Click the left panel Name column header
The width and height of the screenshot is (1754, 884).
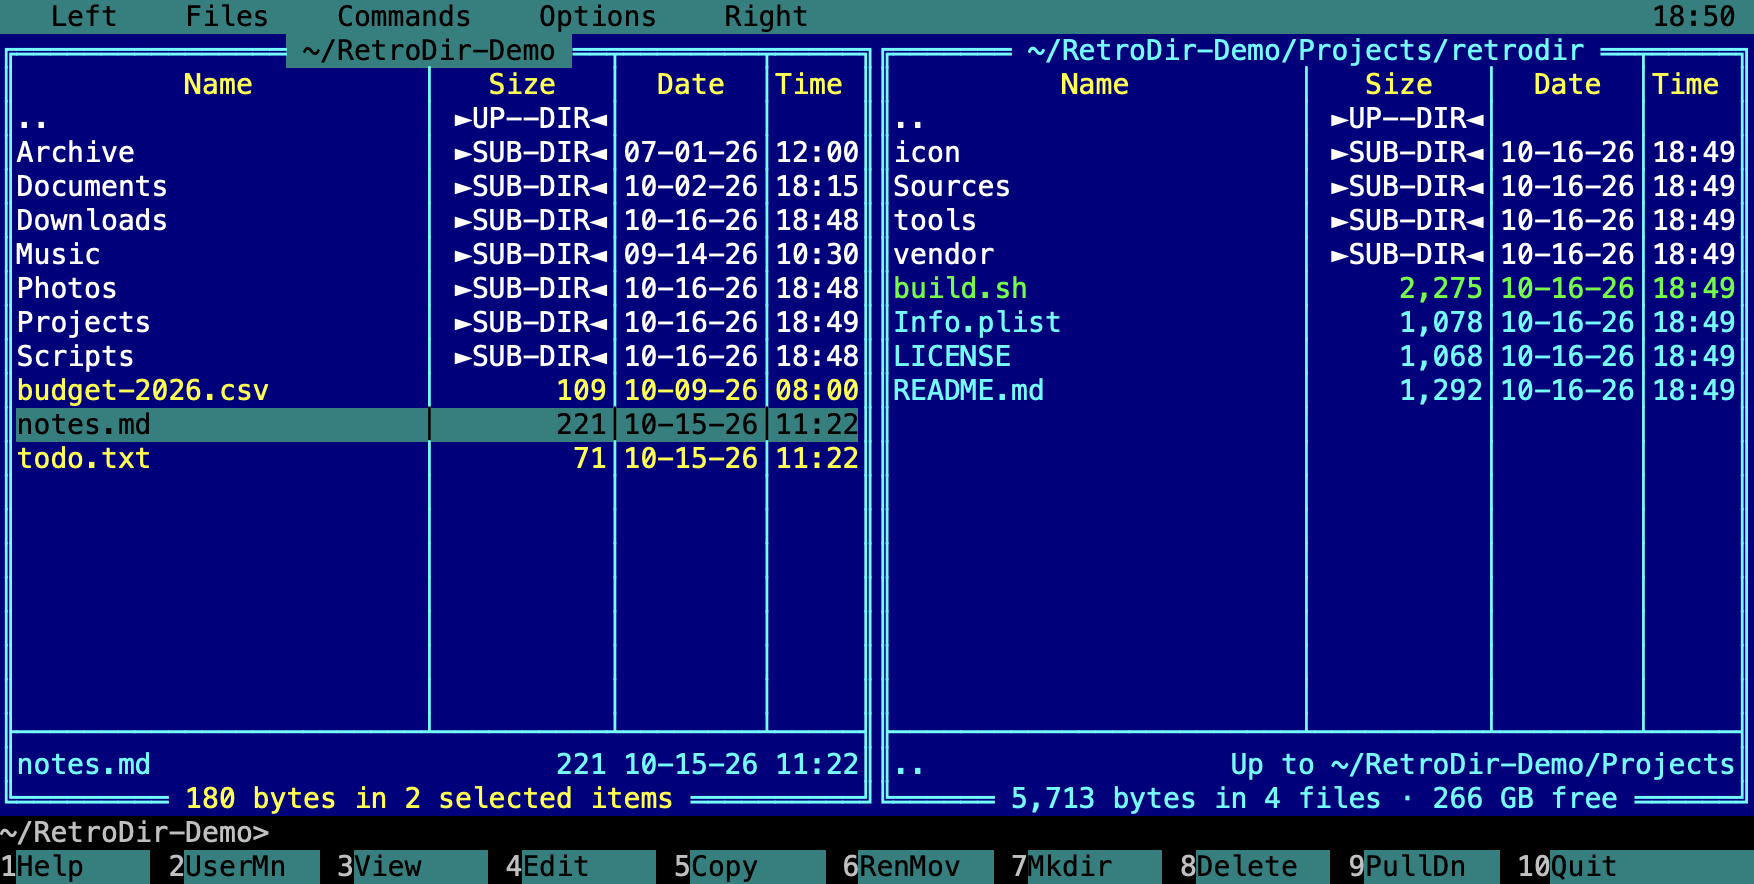click(x=218, y=84)
